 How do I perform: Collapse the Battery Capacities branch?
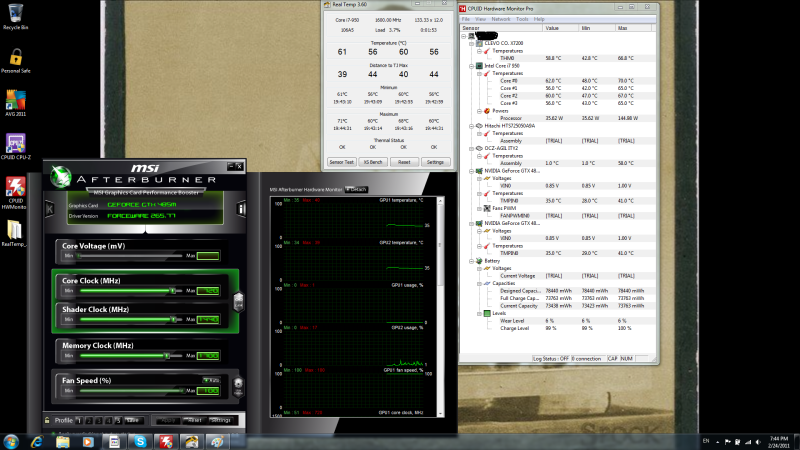click(x=479, y=283)
